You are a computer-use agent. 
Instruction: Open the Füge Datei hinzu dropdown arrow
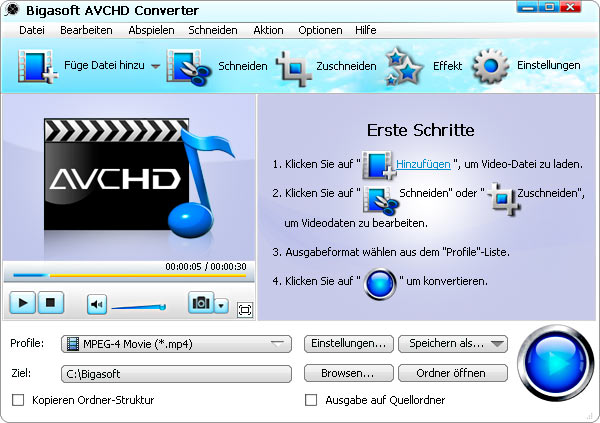(155, 66)
